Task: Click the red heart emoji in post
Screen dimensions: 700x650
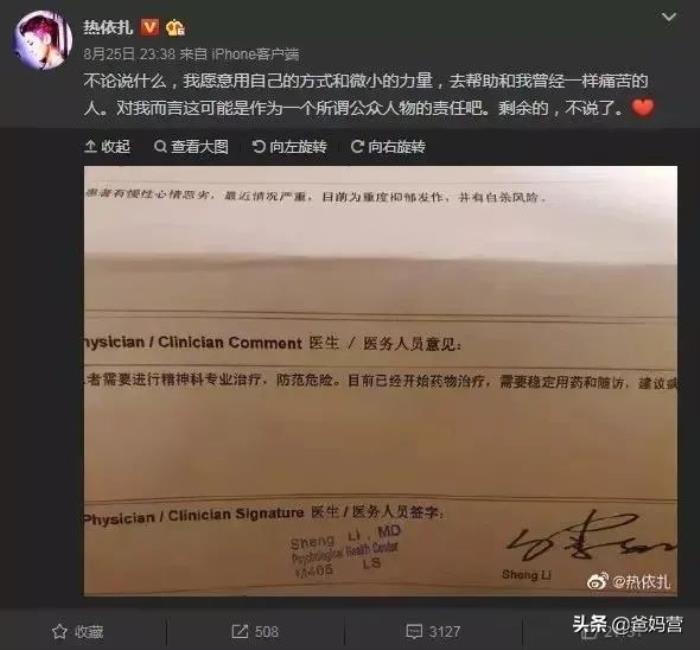Action: (643, 108)
